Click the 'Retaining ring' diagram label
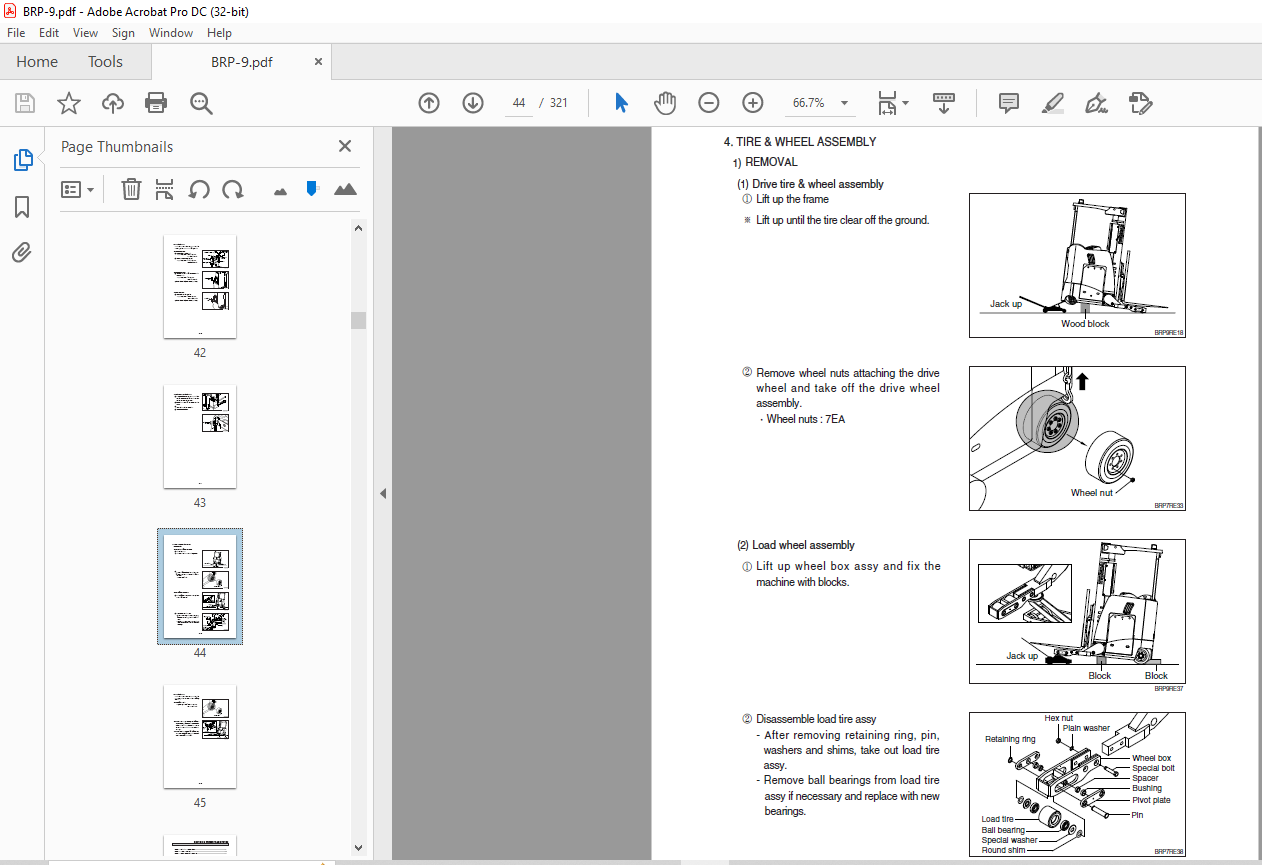The height and width of the screenshot is (865, 1262). point(1010,740)
